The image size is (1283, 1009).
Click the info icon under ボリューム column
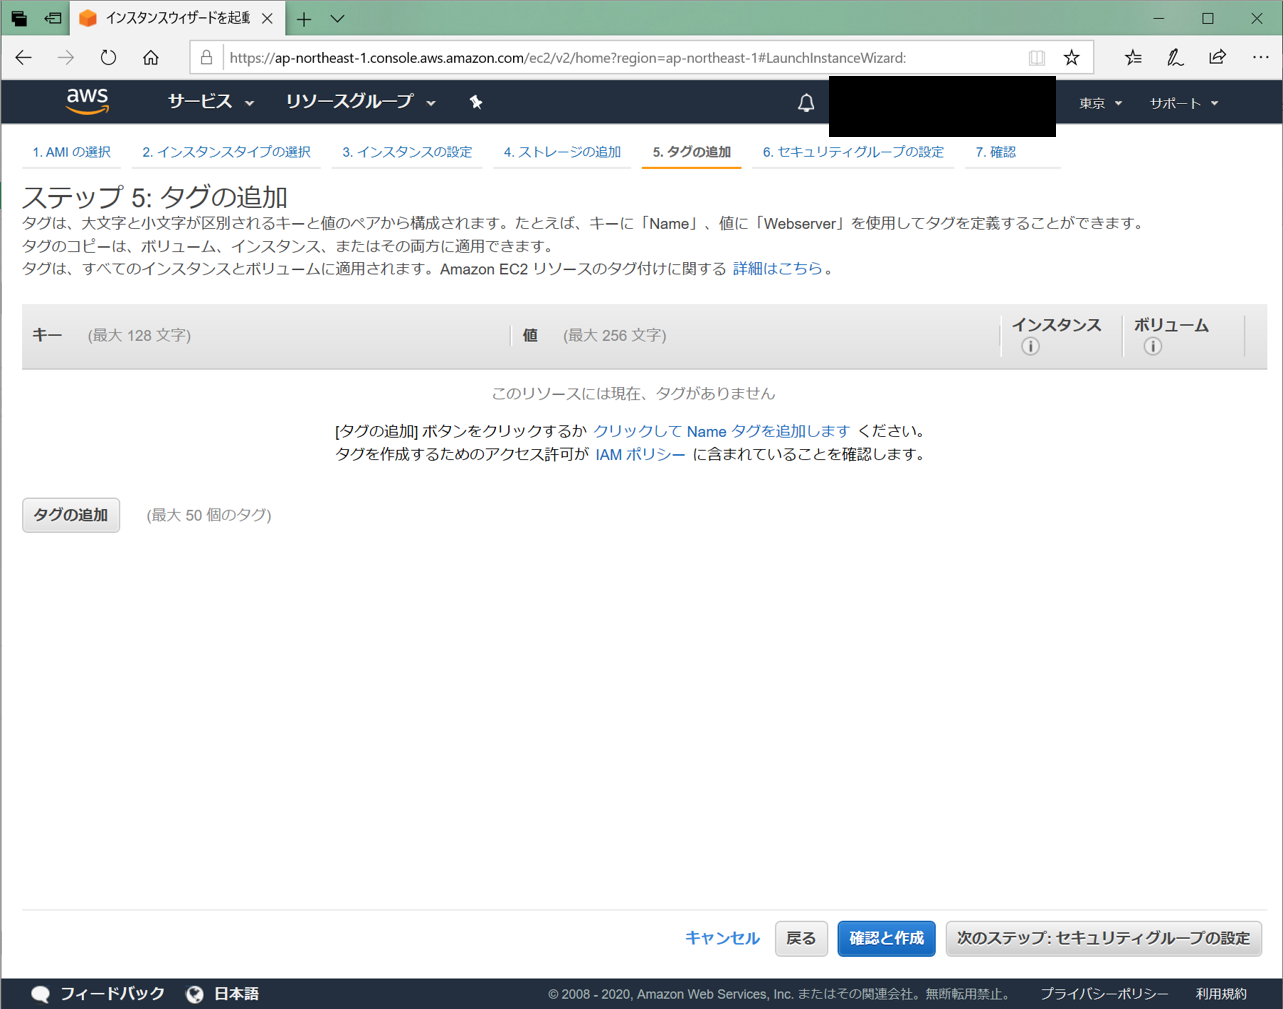[x=1153, y=347]
